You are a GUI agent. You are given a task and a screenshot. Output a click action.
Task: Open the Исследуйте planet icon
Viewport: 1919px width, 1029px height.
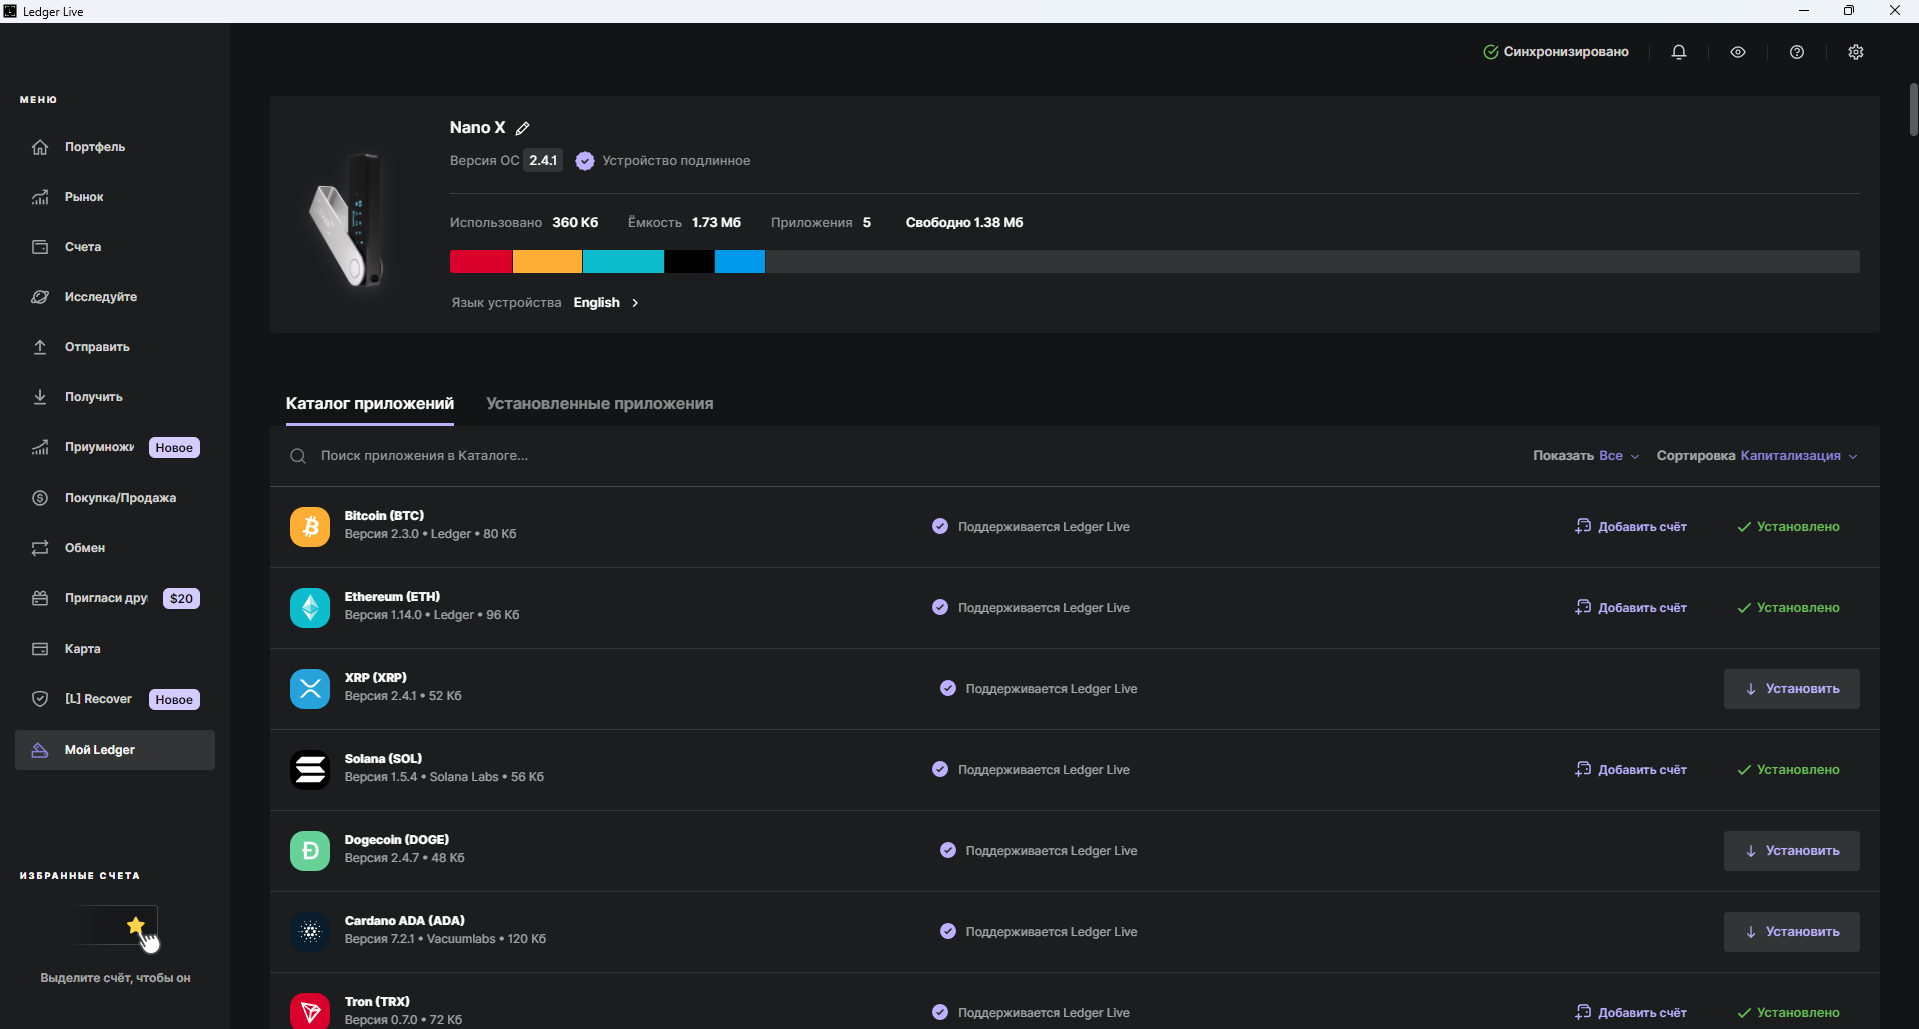[40, 297]
